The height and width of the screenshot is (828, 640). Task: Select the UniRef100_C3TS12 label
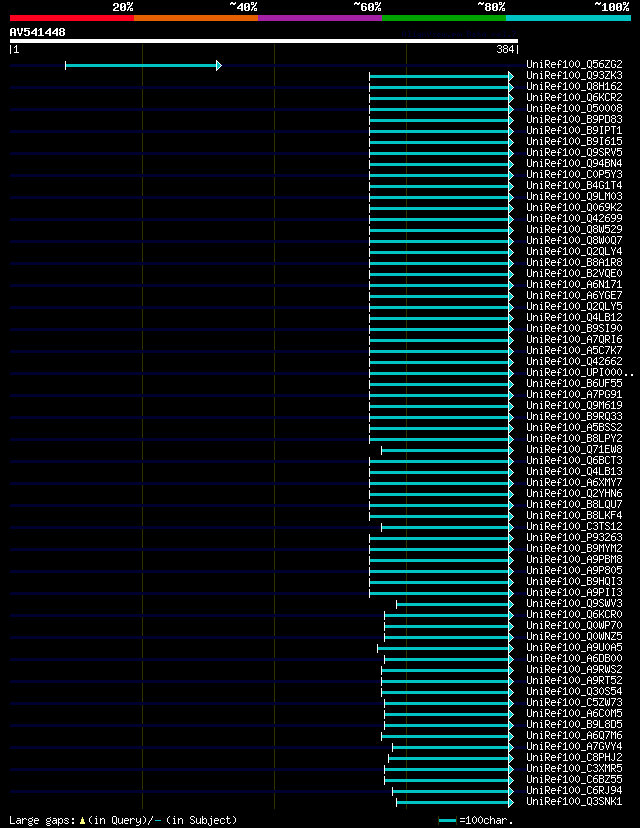point(574,526)
